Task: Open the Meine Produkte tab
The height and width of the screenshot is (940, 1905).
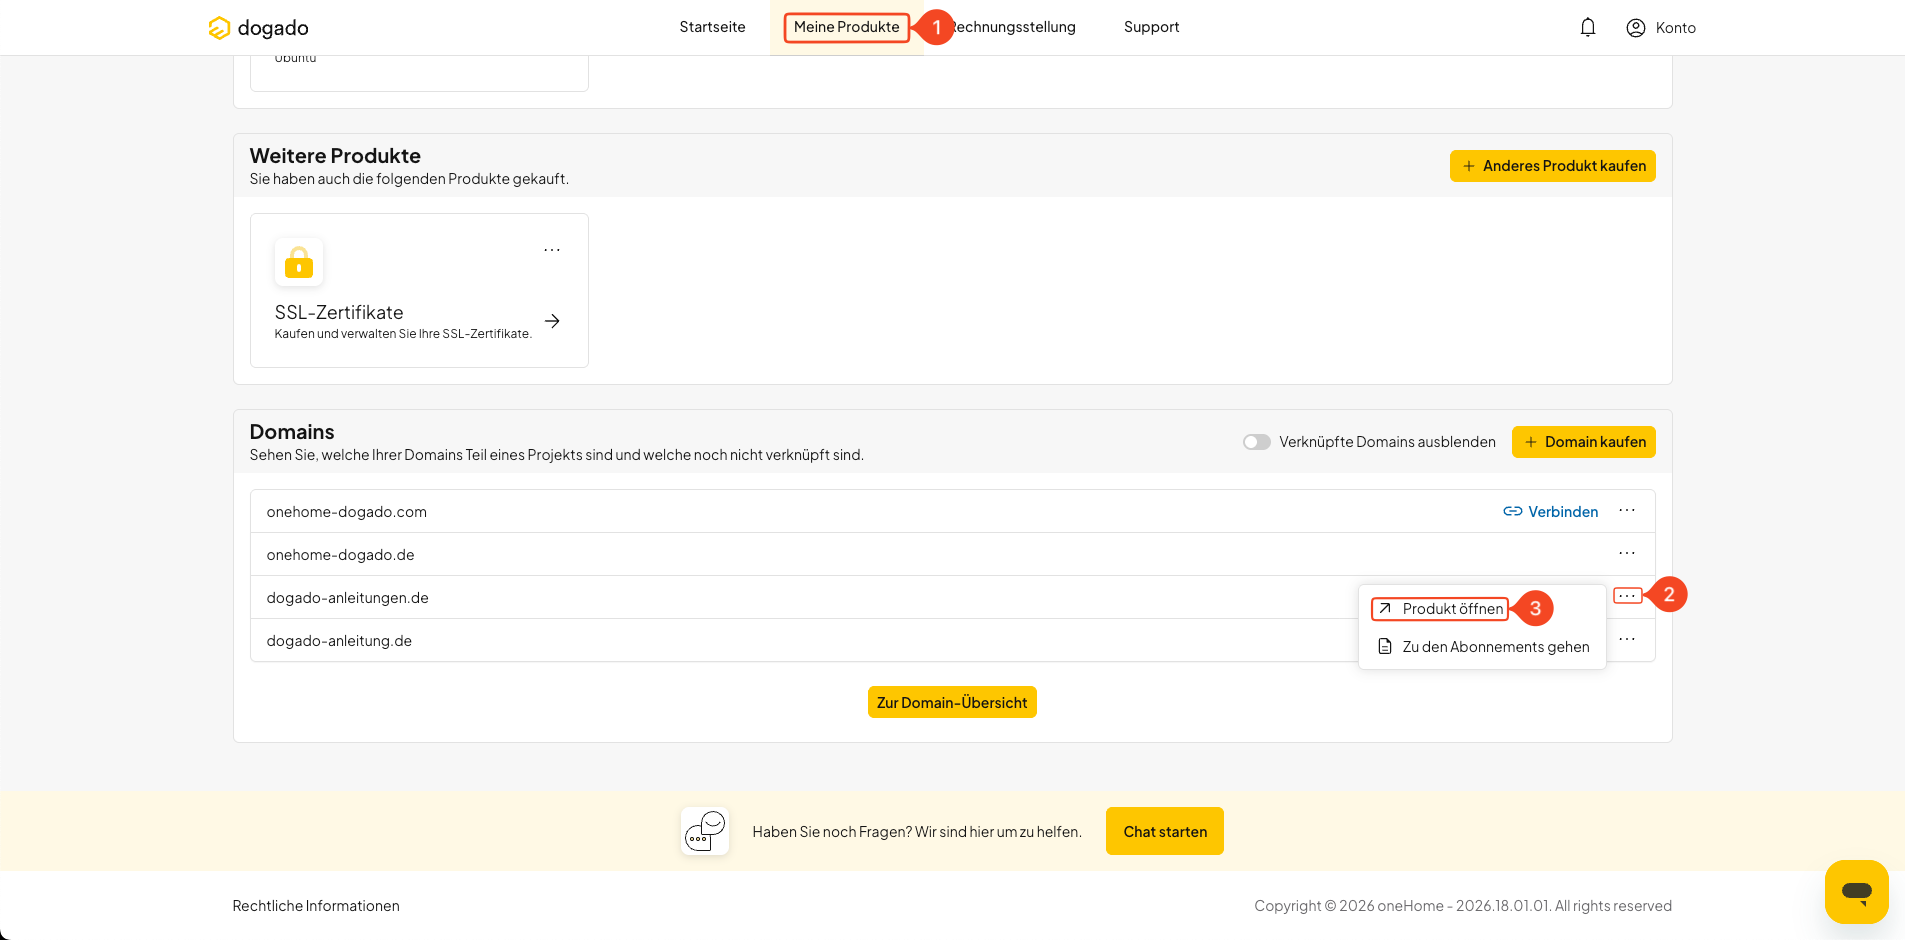Action: click(846, 27)
